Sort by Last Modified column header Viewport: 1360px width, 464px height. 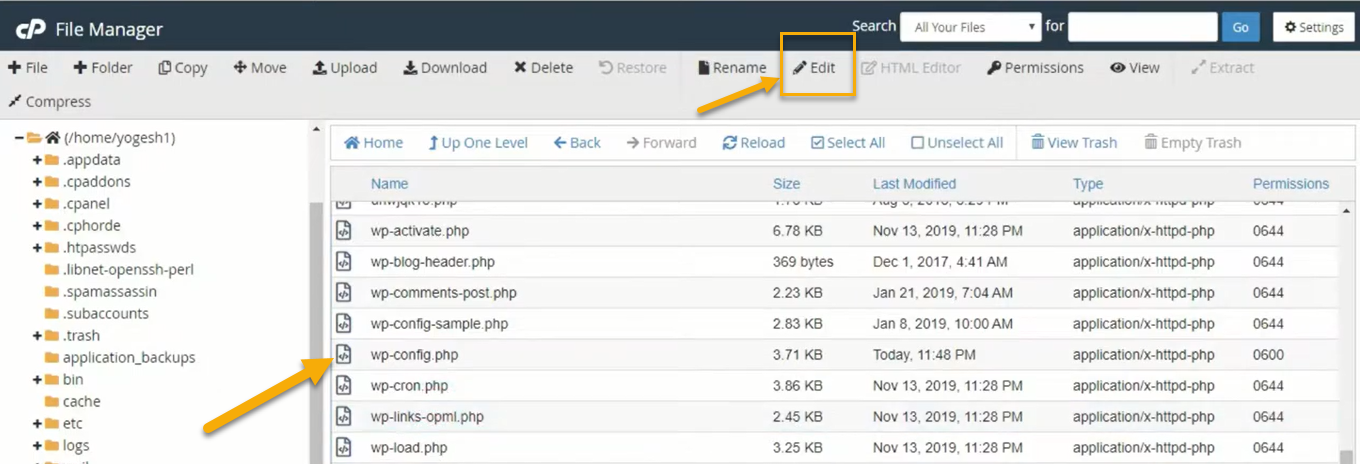[x=914, y=184]
